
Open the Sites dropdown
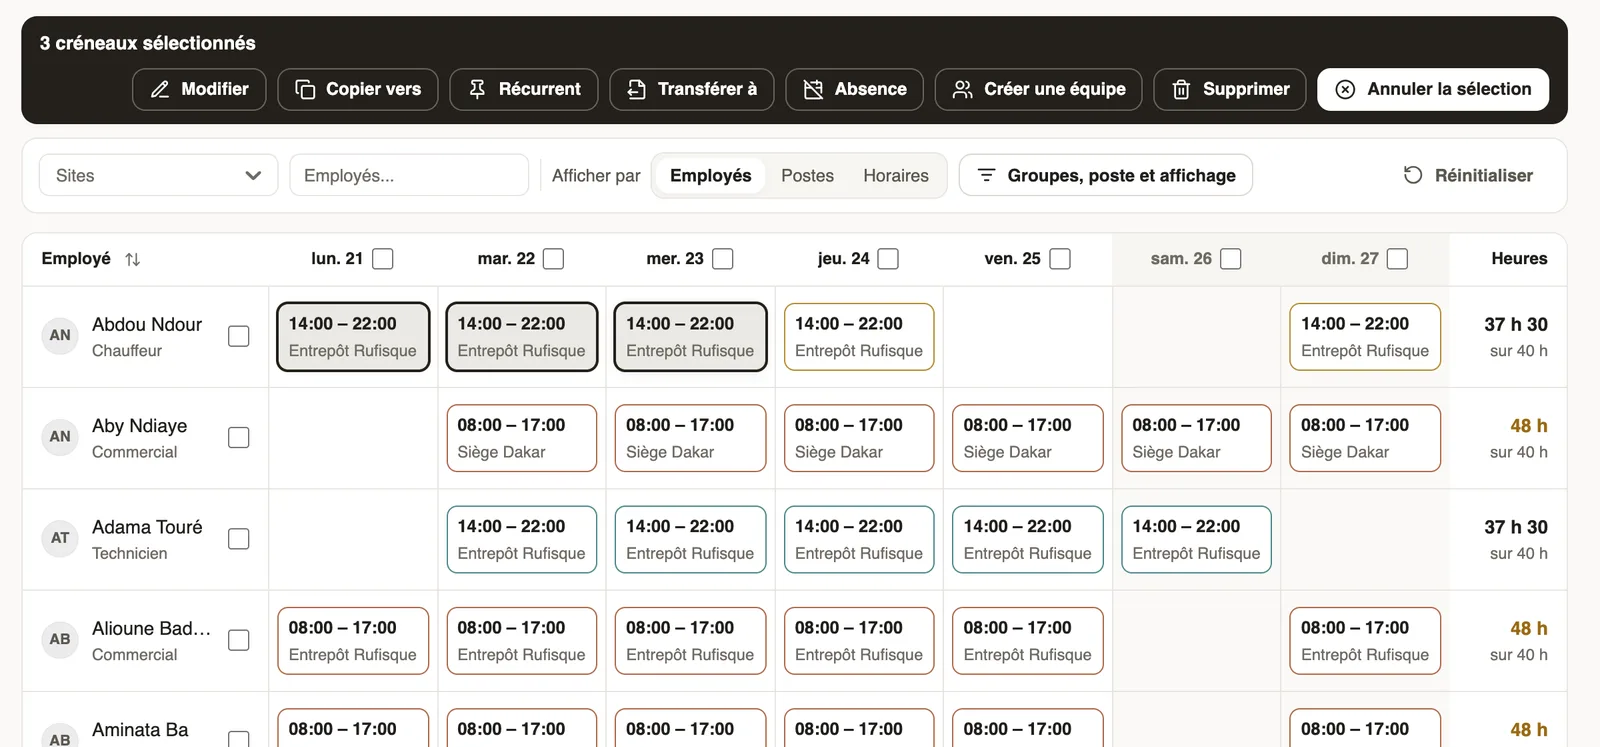158,175
